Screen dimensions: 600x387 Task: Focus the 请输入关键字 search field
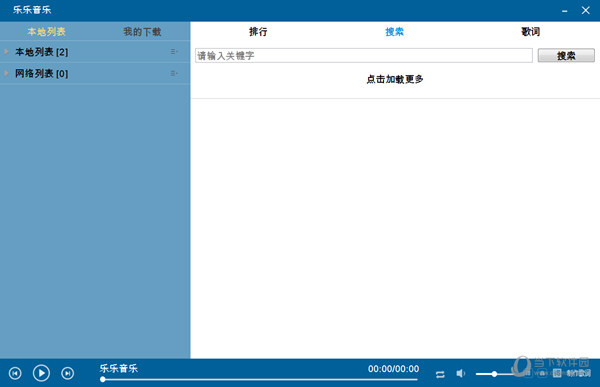tap(364, 56)
